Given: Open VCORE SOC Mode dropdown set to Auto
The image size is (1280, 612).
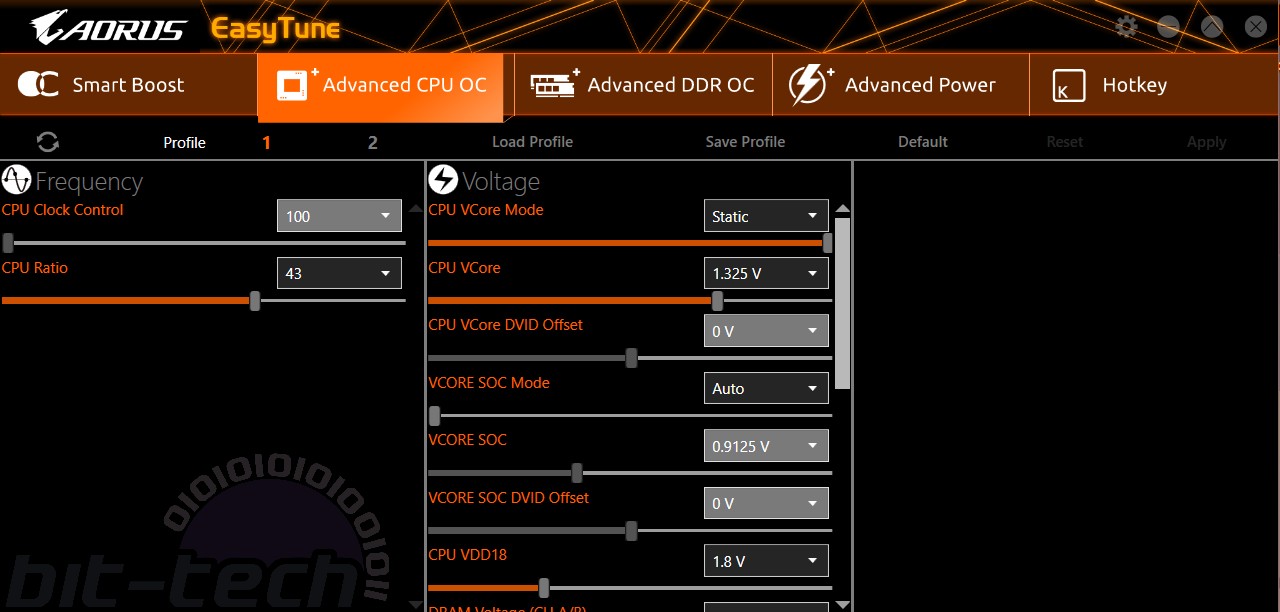Looking at the screenshot, I should 766,388.
